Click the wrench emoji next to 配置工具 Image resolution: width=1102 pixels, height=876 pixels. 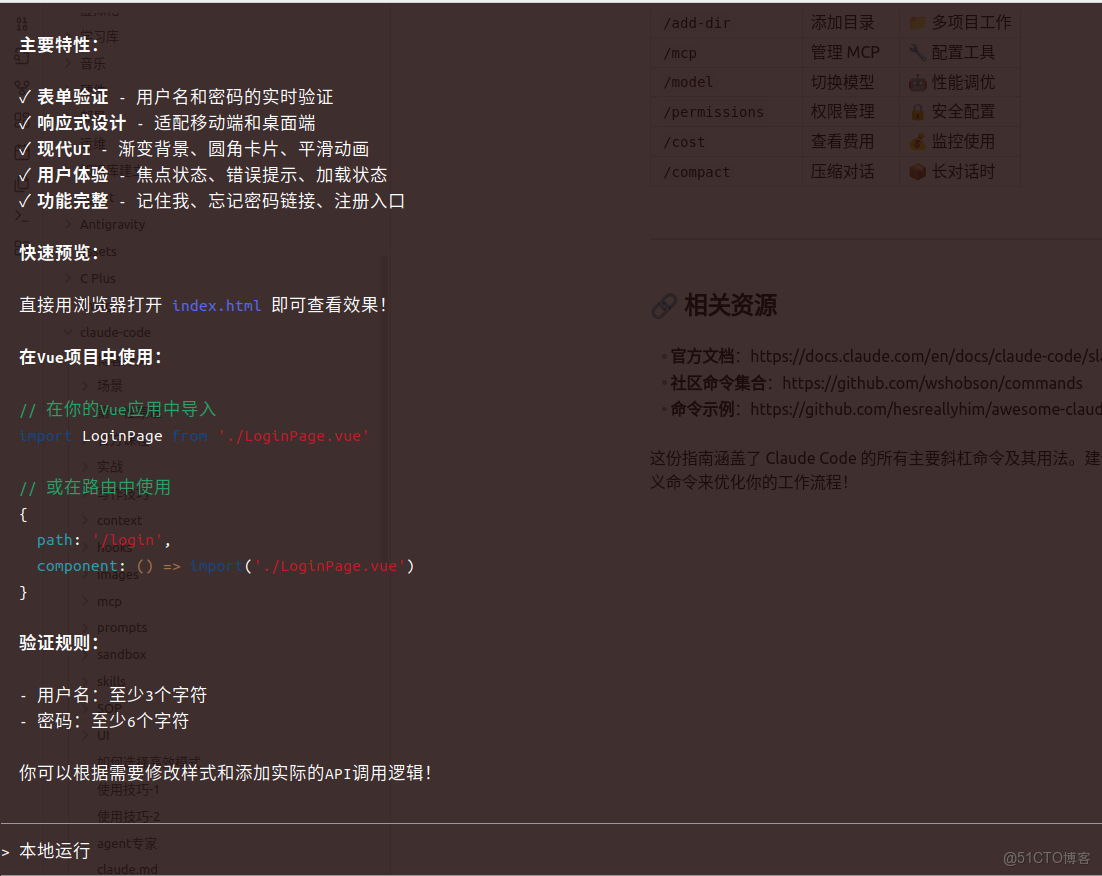[x=916, y=53]
